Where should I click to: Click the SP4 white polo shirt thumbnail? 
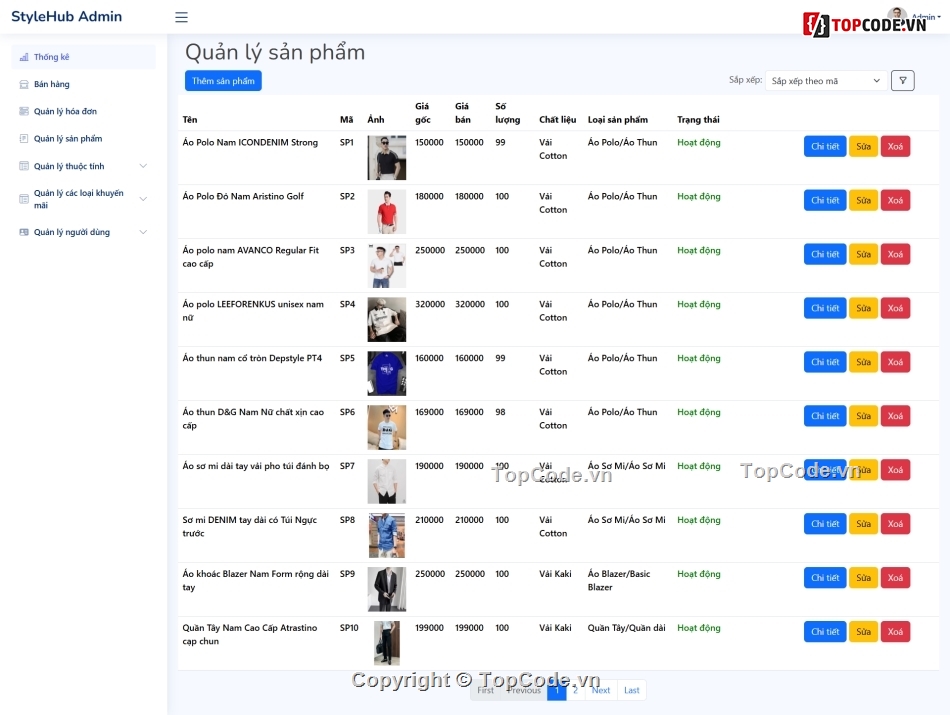(386, 318)
